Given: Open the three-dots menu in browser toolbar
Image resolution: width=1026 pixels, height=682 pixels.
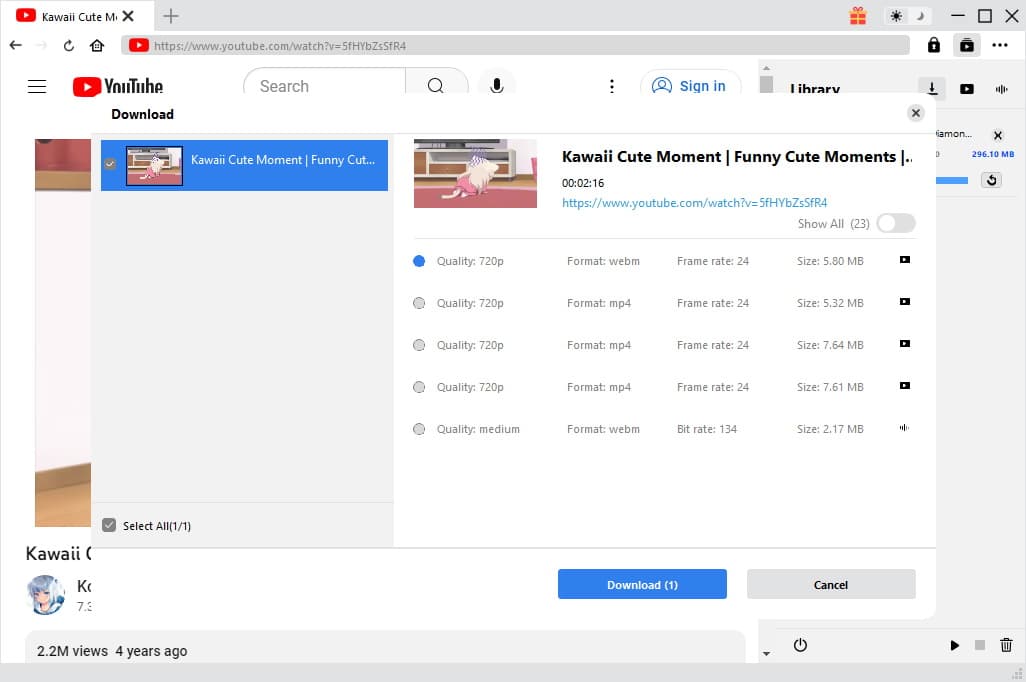Looking at the screenshot, I should (1000, 45).
